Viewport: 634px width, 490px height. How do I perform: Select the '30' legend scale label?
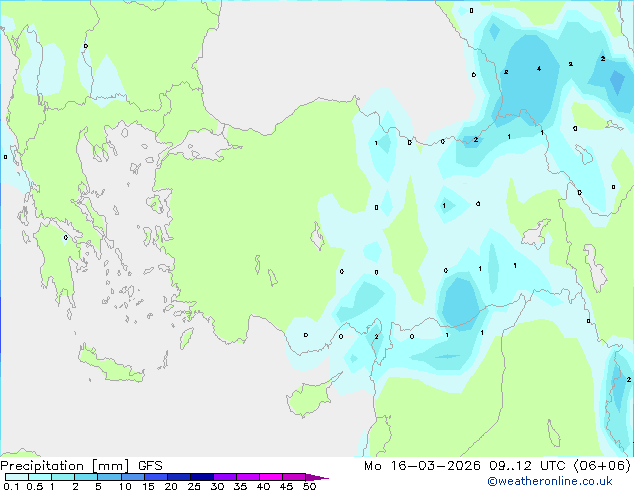point(218,486)
